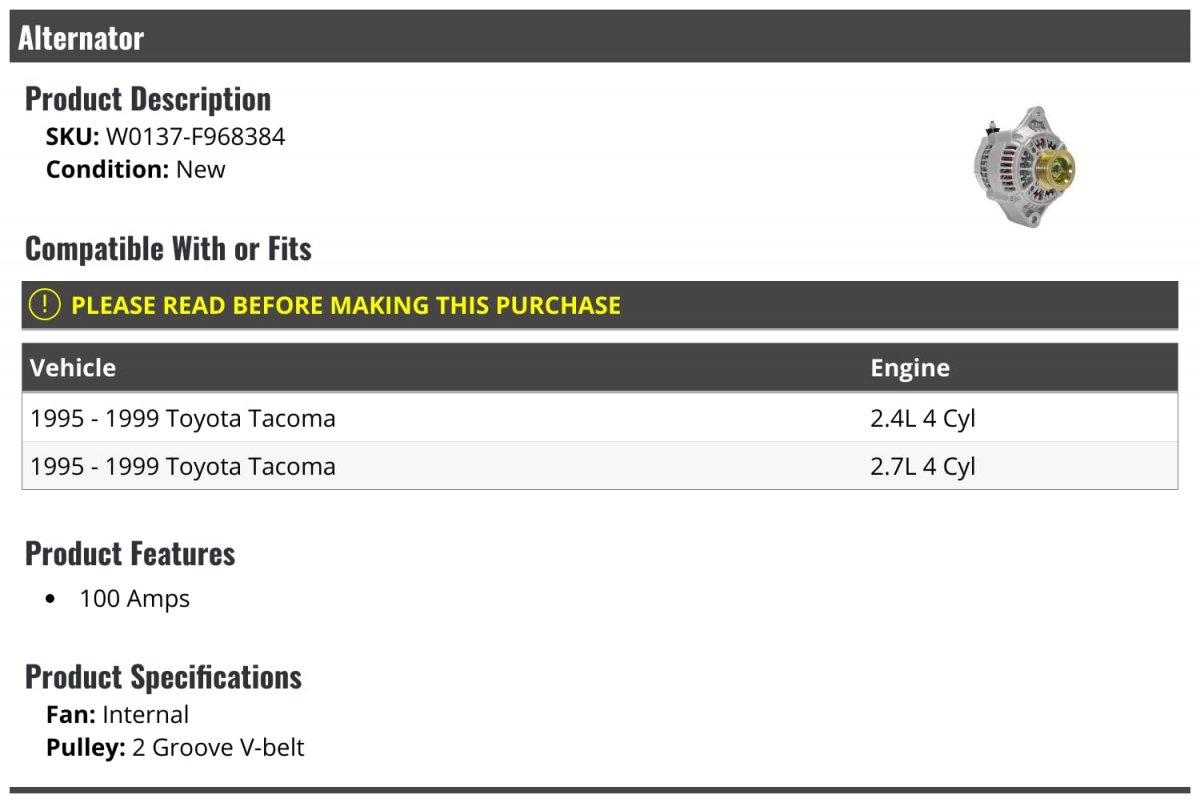Click the 100 Amps bullet item

134,599
